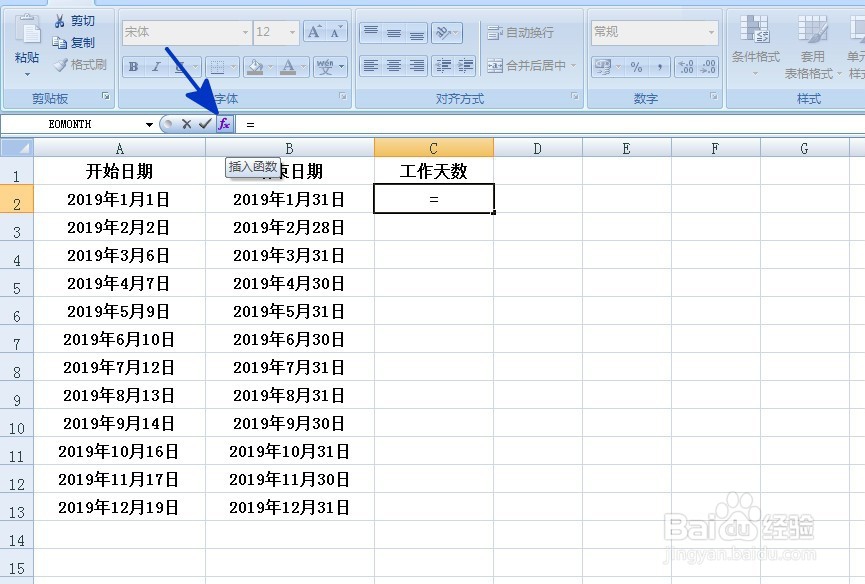Click the Font Color icon
This screenshot has width=865, height=584.
tap(288, 65)
